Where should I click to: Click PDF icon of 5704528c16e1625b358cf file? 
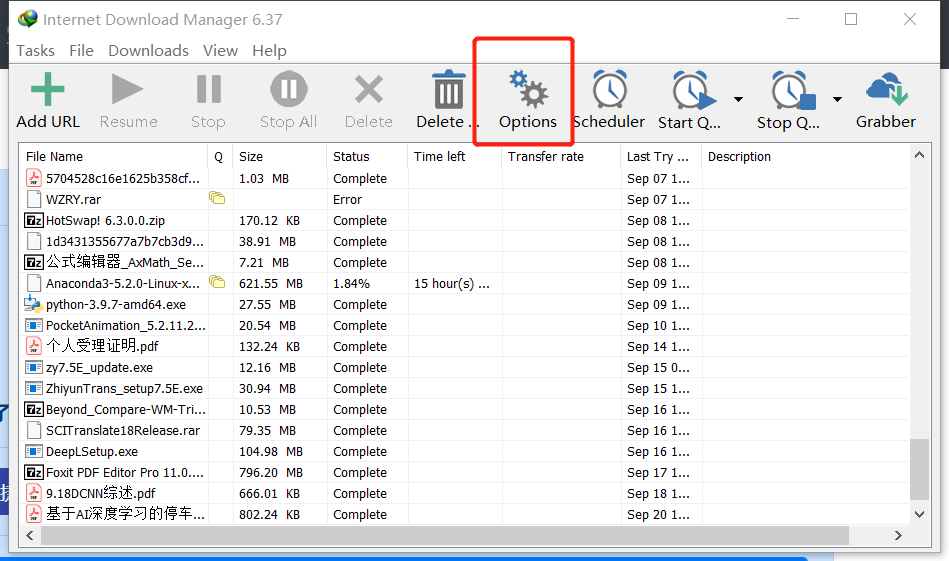click(x=34, y=178)
